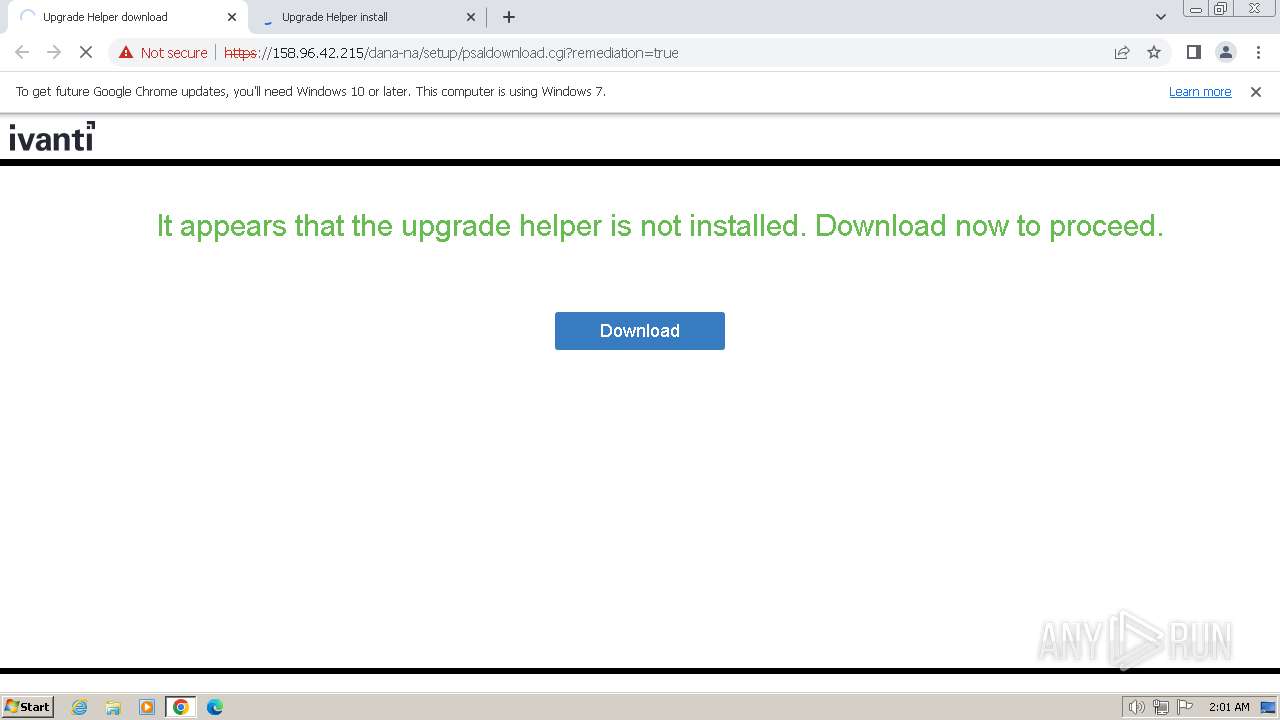Viewport: 1280px width, 720px height.
Task: Click the Windows 7 Chrome update notice text
Action: [x=311, y=92]
